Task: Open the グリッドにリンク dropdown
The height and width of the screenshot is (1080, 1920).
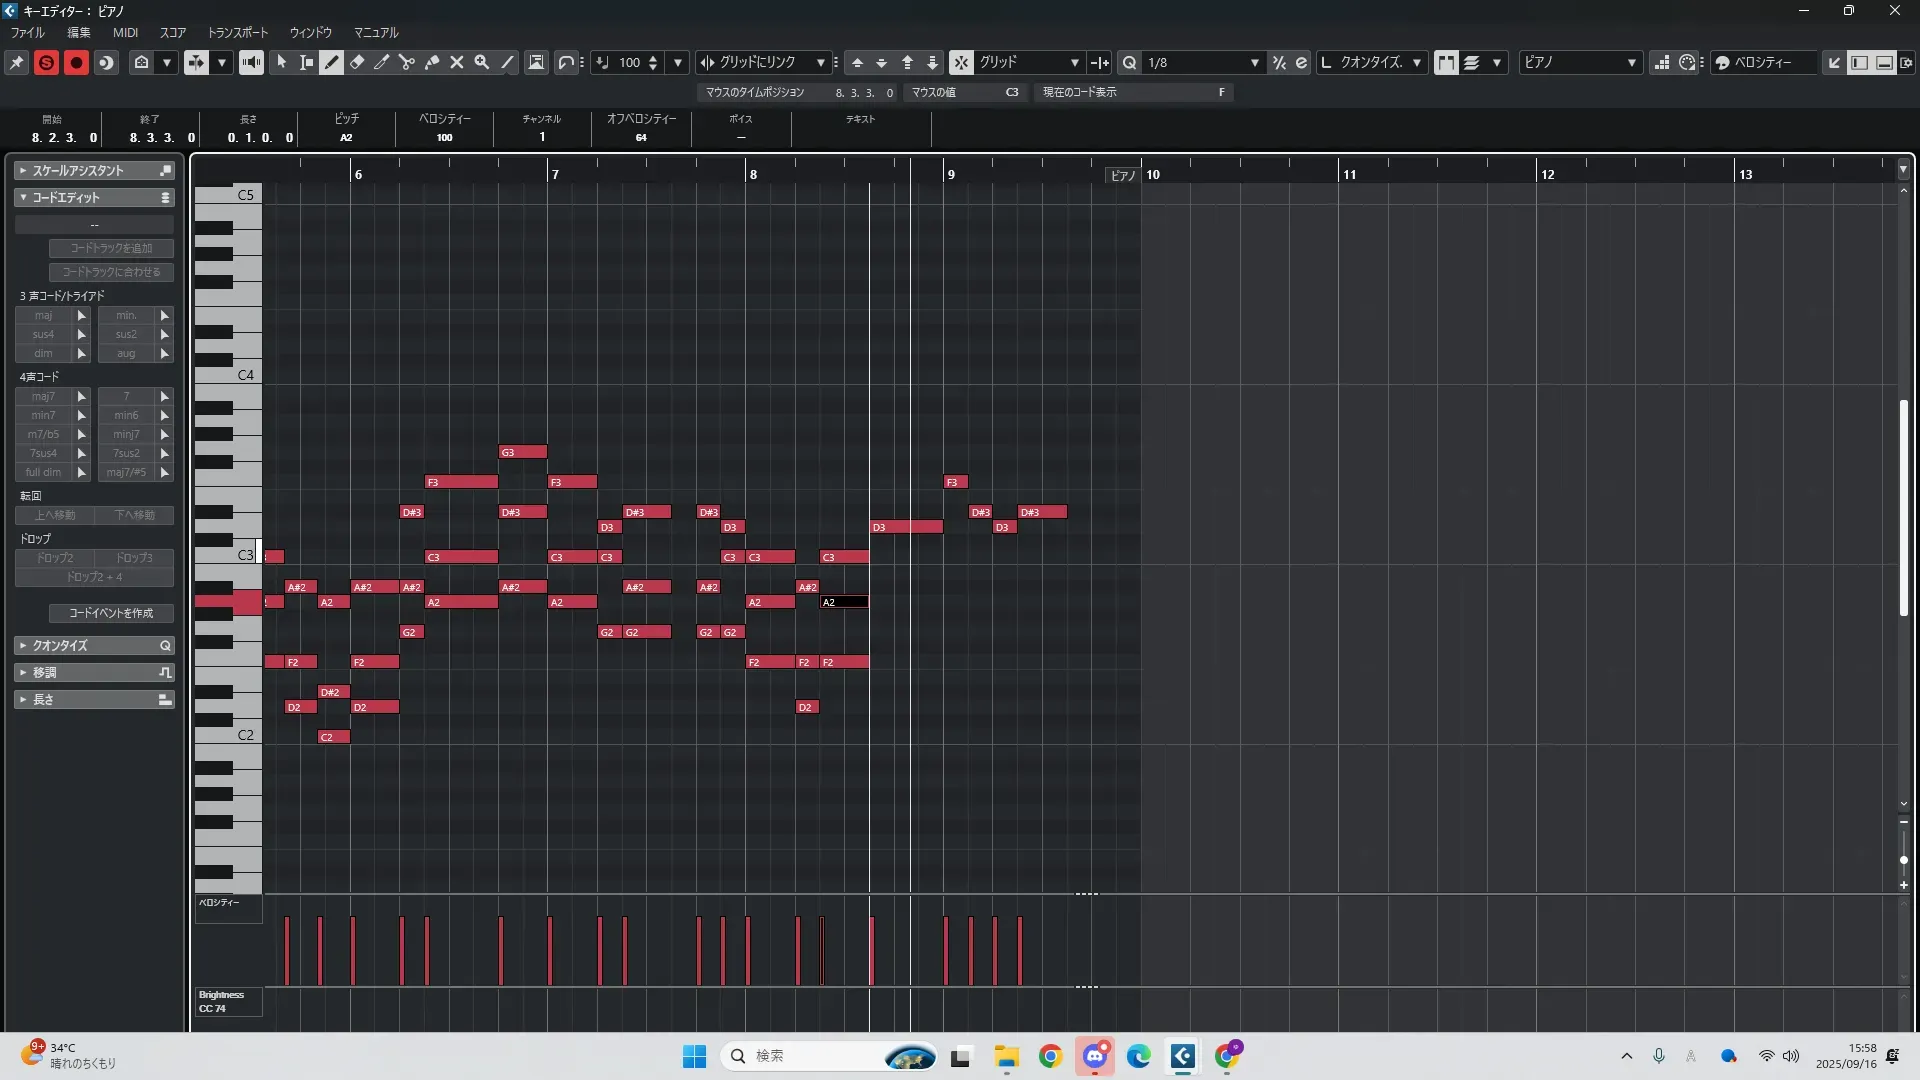Action: 820,62
